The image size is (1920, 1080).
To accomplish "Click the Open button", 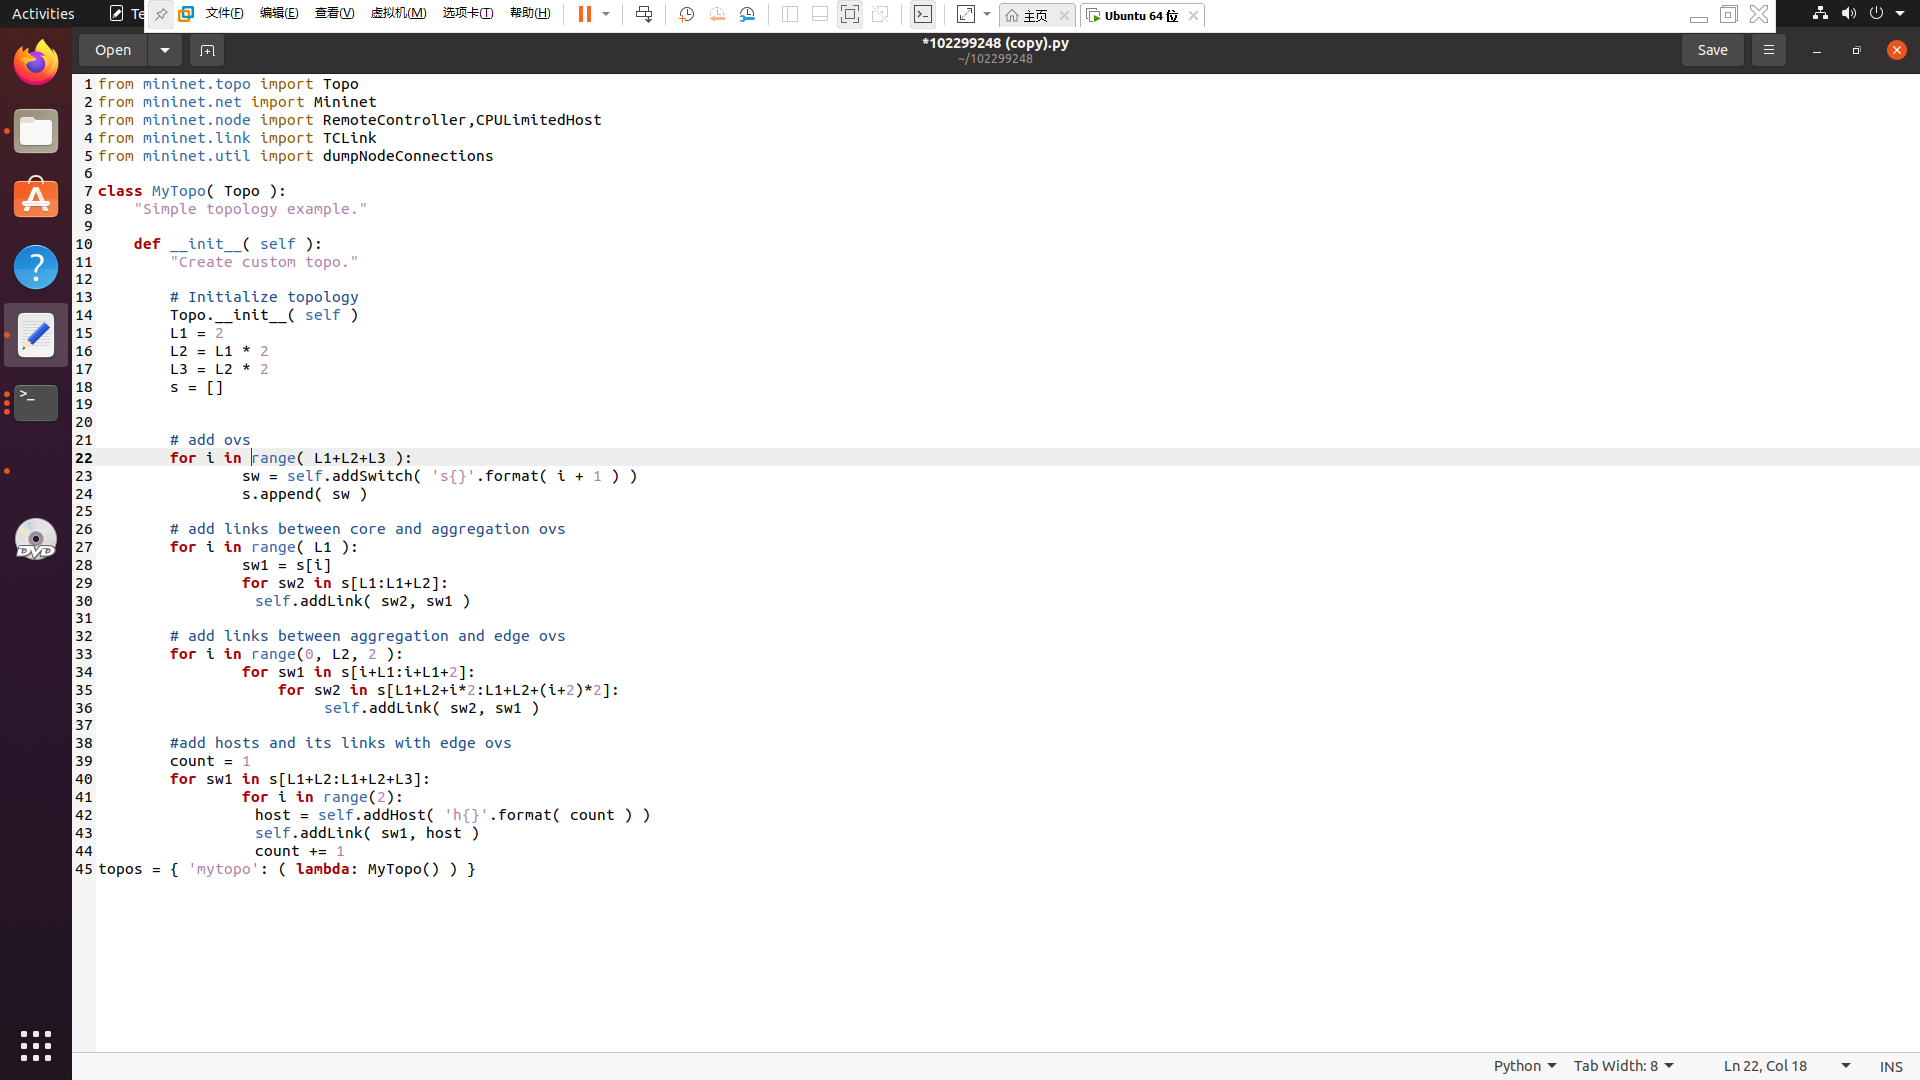I will [x=113, y=50].
